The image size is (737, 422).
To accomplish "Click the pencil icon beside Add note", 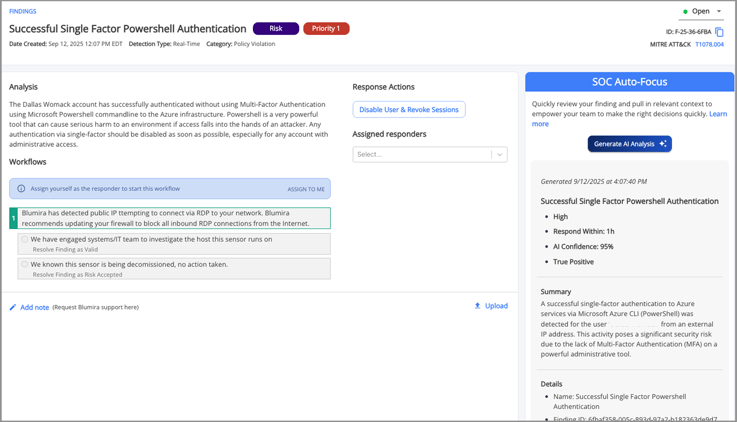I will (13, 307).
